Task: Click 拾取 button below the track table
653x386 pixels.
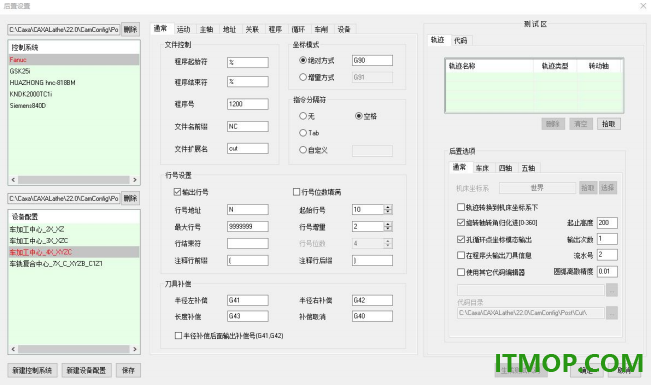Action: [x=608, y=124]
